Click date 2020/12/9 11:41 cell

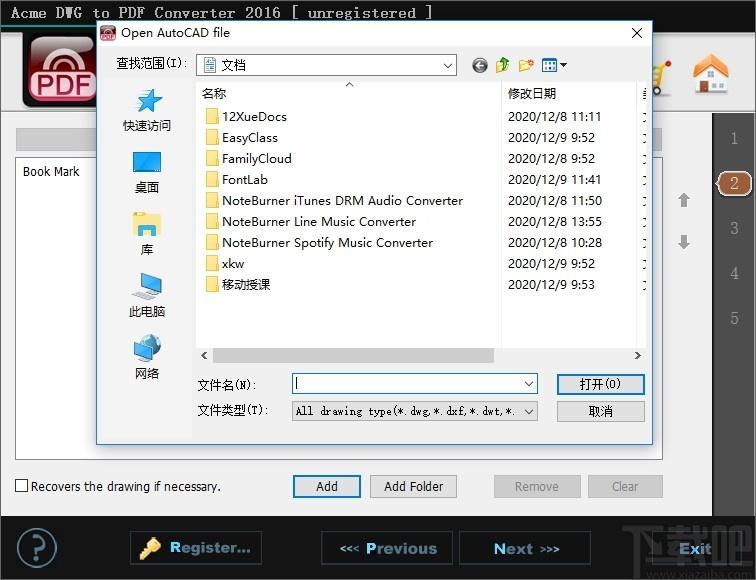tap(554, 180)
